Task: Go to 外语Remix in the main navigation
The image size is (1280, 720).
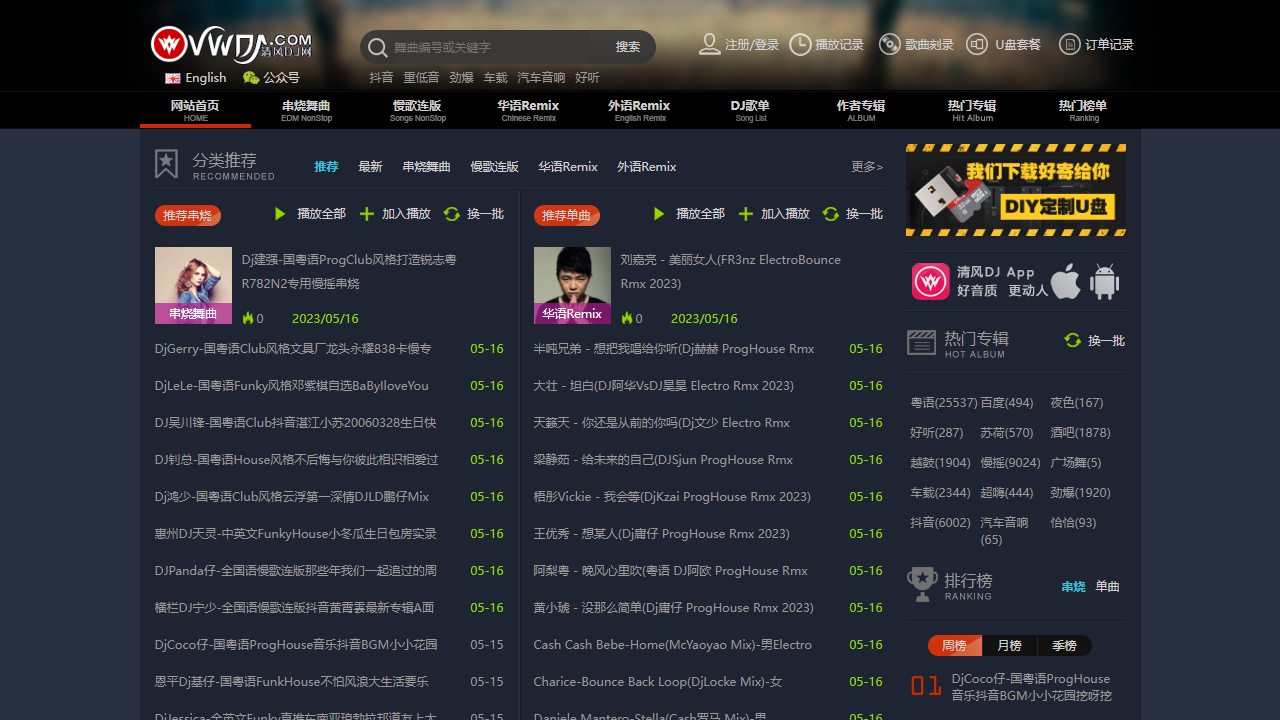Action: click(639, 110)
